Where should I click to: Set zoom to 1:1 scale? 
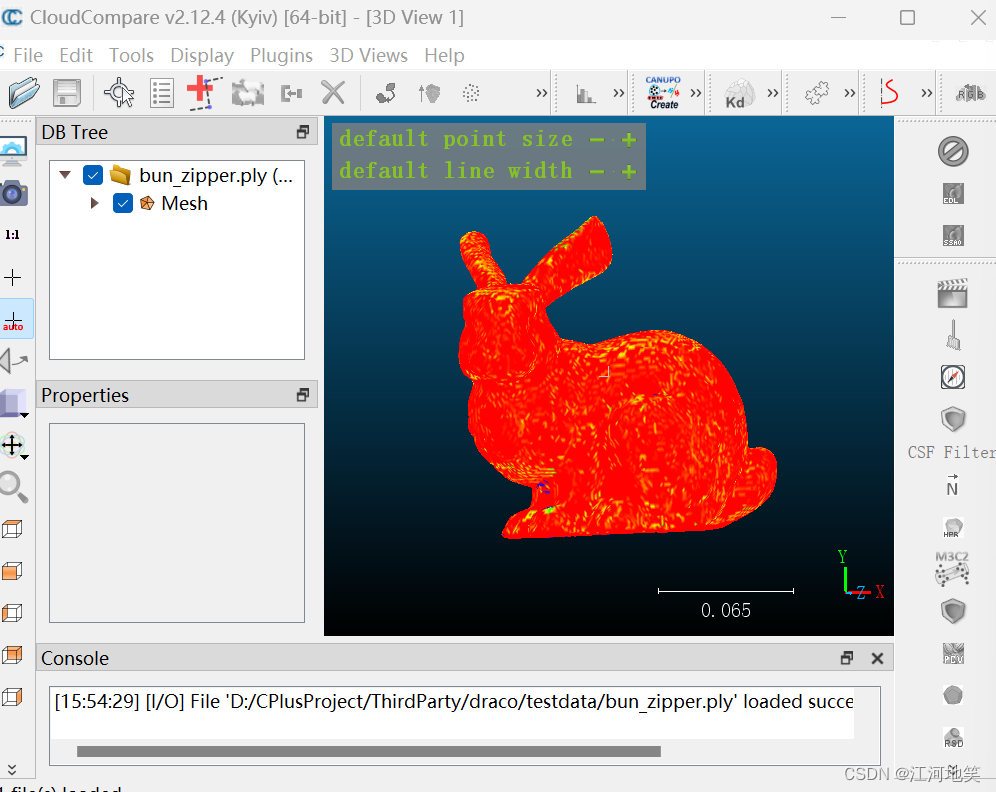12,235
